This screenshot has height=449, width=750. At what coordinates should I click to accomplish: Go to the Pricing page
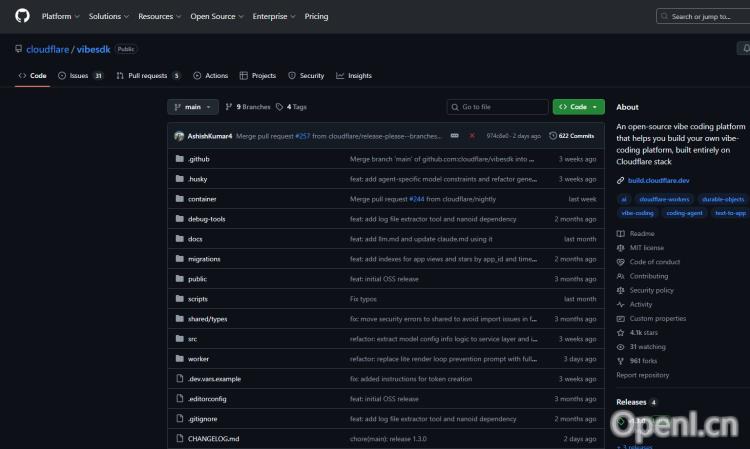tap(316, 16)
